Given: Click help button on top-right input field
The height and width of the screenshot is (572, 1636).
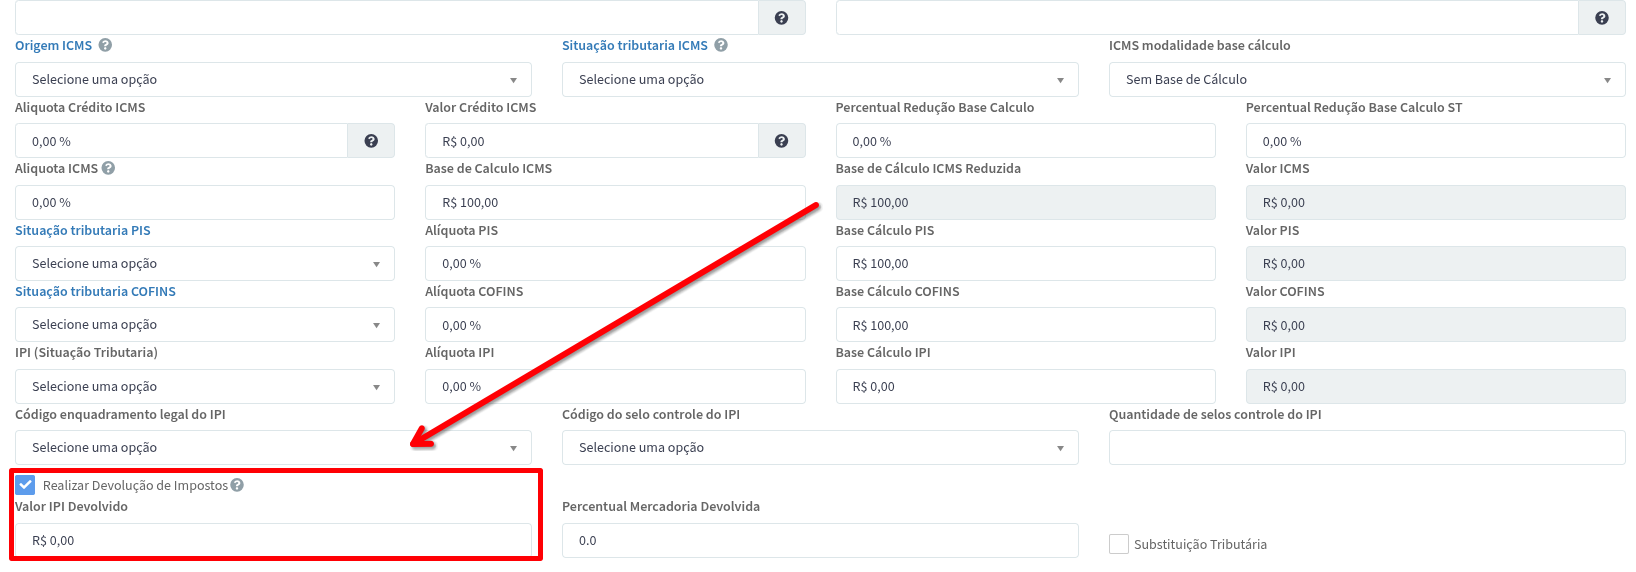Looking at the screenshot, I should point(1601,18).
